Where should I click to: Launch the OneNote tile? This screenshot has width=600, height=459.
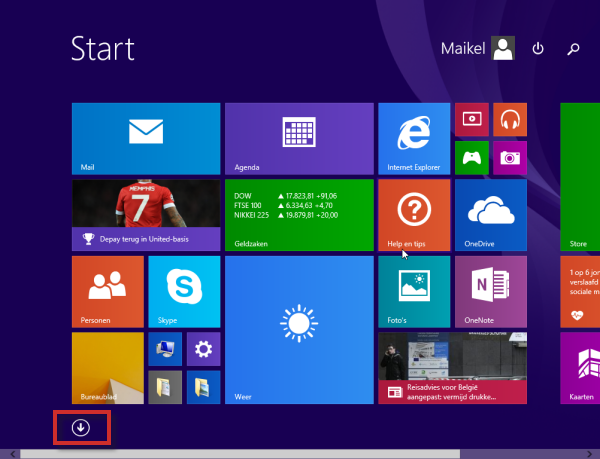(491, 291)
